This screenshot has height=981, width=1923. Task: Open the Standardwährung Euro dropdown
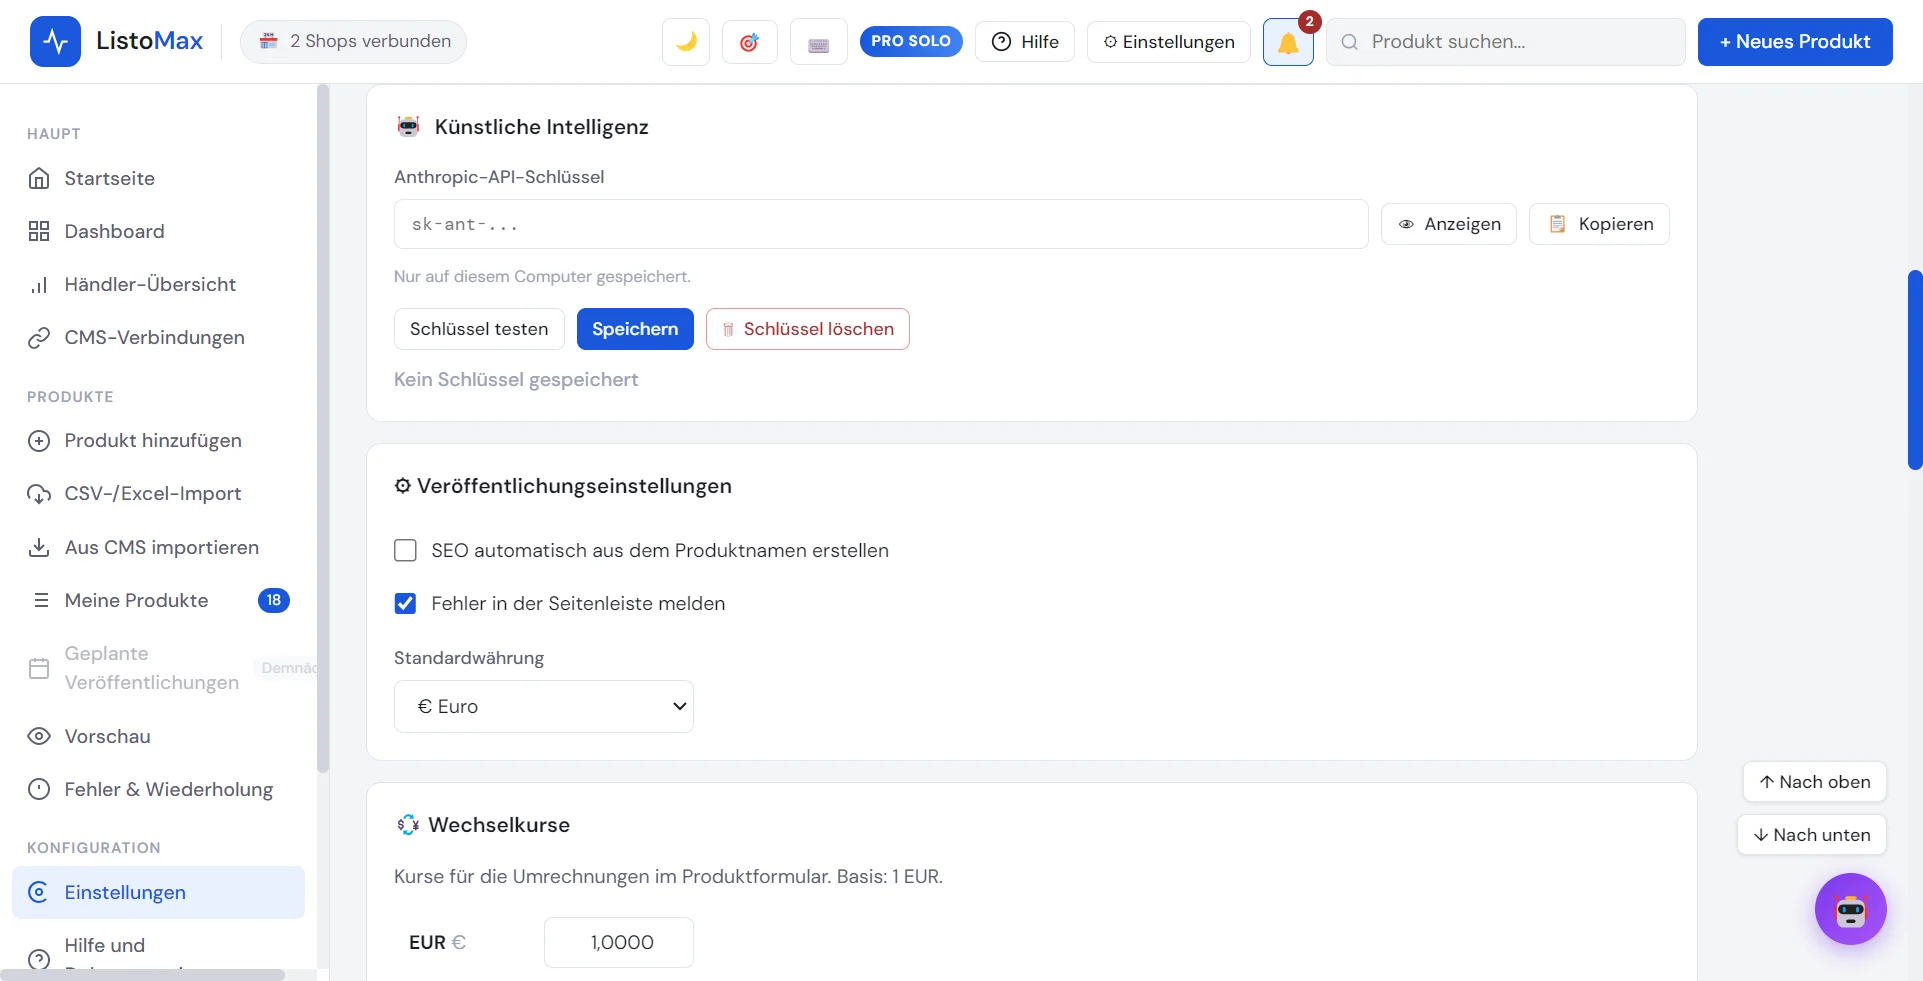point(544,706)
